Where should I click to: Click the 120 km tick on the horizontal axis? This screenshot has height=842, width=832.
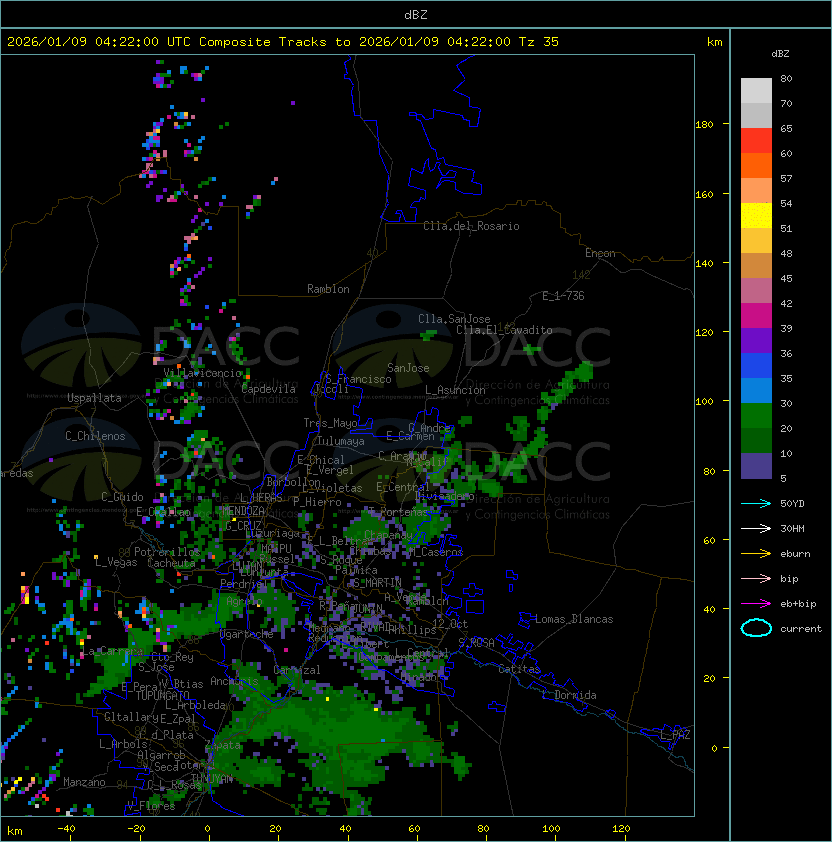621,829
